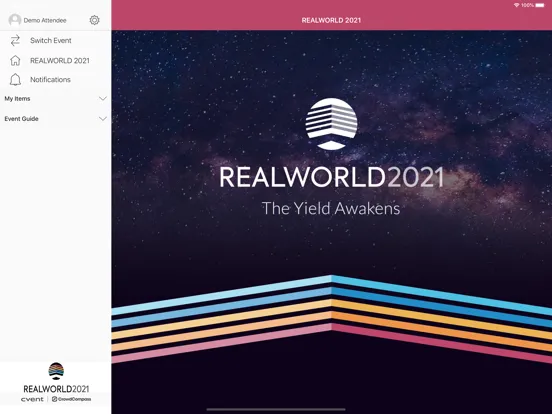Click the Switch Event arrows icon

click(x=15, y=41)
